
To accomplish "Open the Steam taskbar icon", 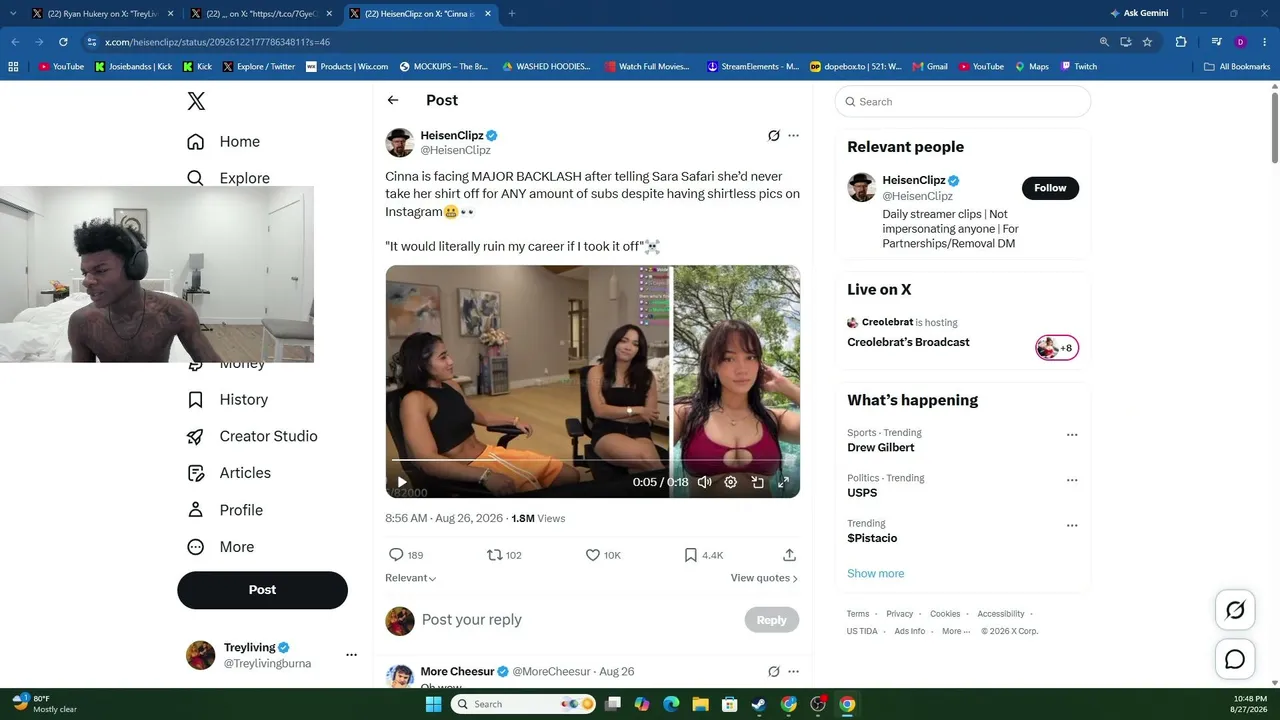I will pos(759,704).
